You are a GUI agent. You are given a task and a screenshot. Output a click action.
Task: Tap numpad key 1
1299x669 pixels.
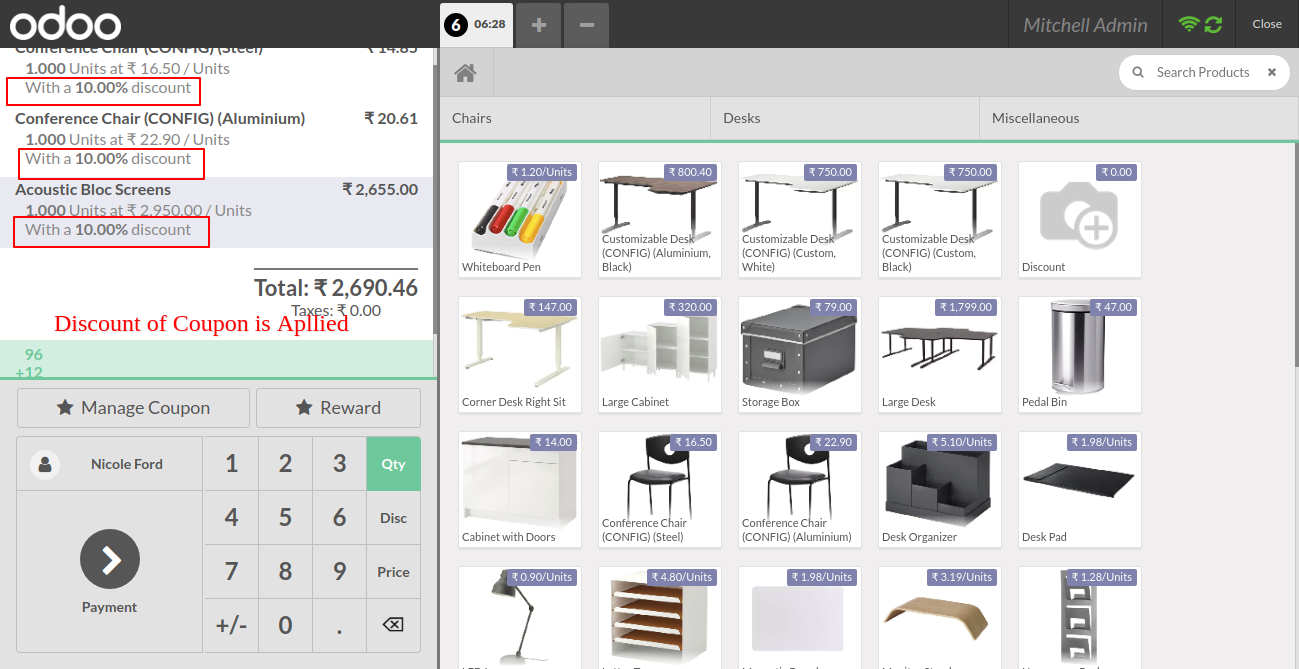click(x=231, y=464)
